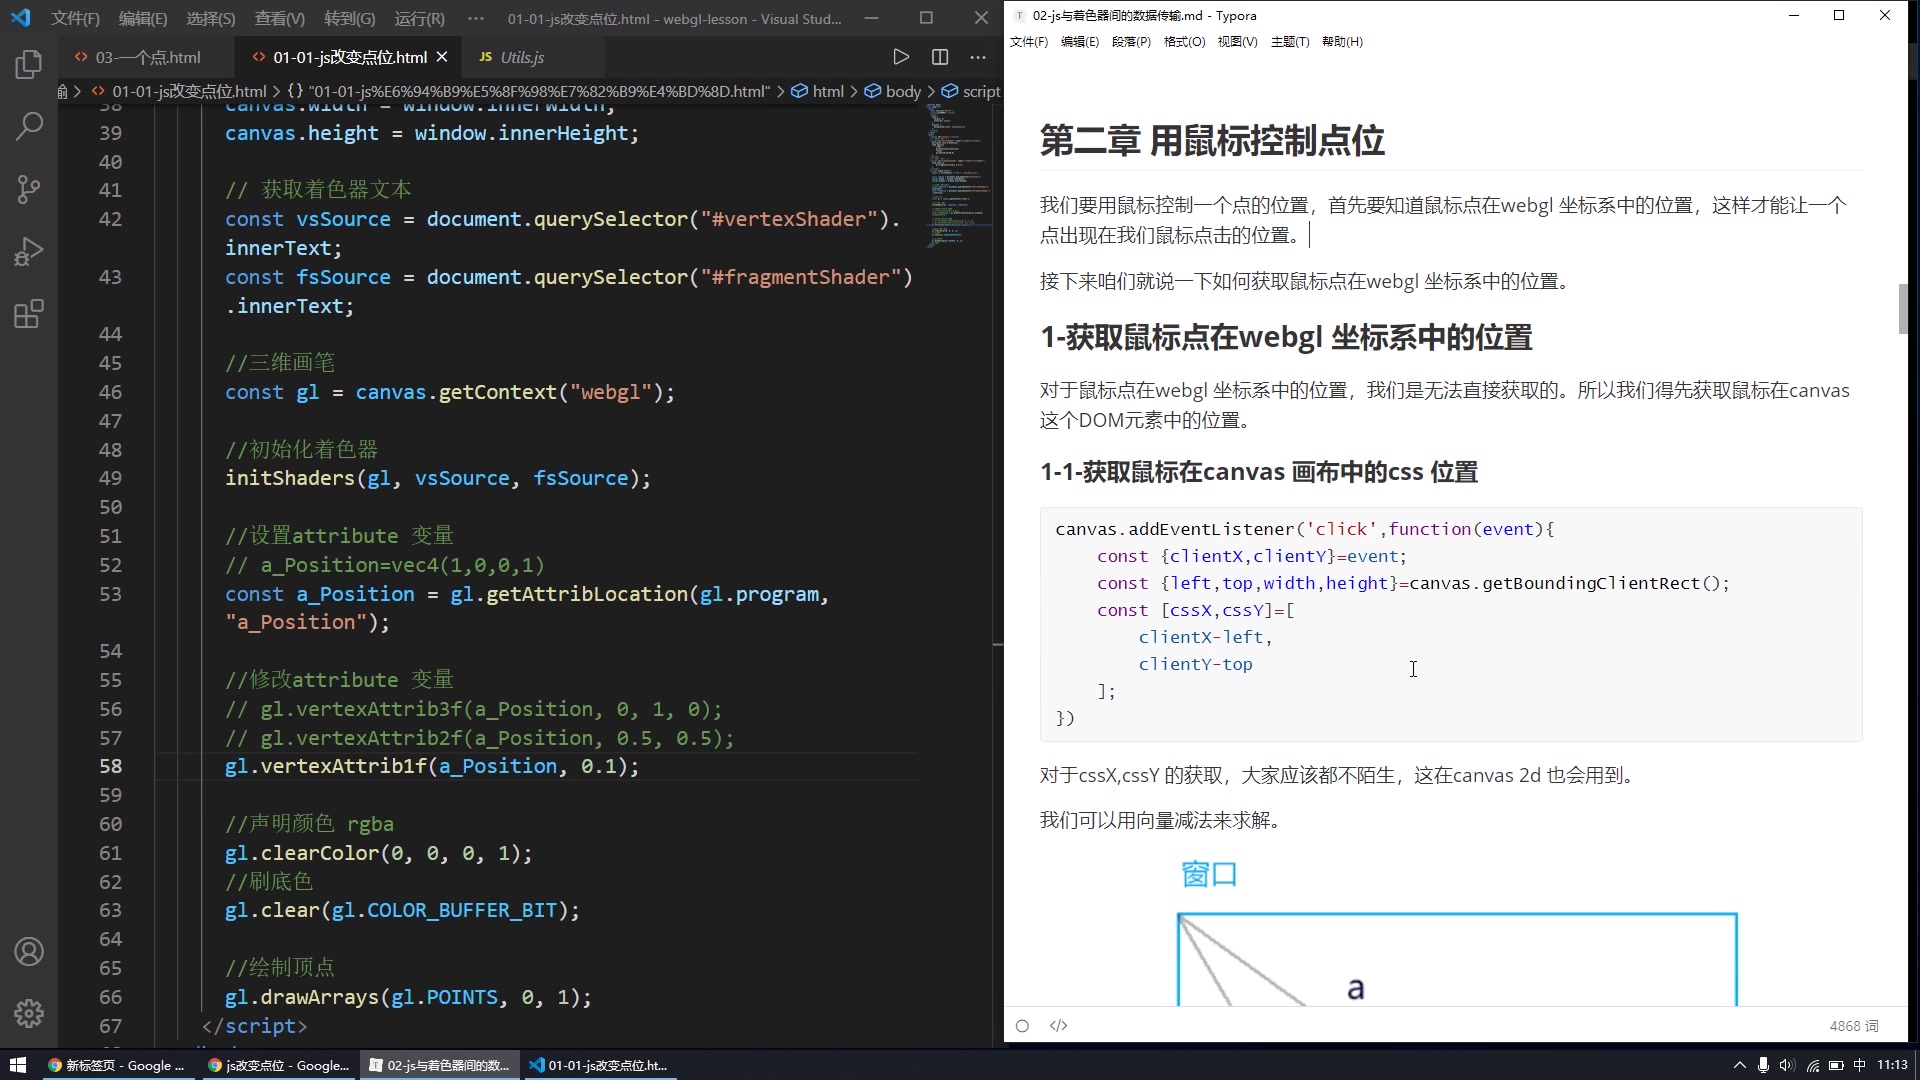Close the 01-01-js改变点位.html tab

pos(442,57)
